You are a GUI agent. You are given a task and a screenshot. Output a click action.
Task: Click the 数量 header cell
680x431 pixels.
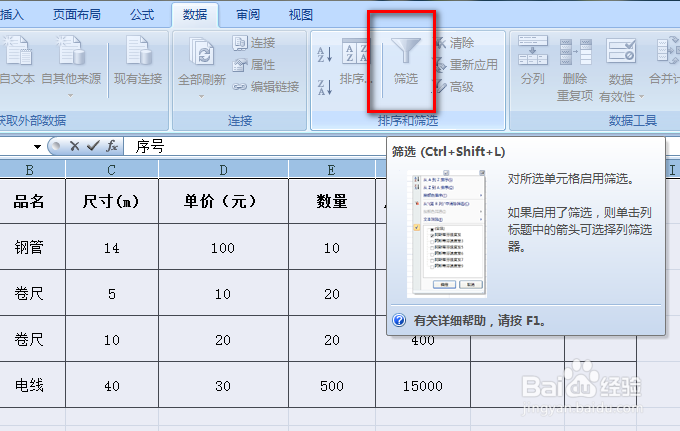click(x=332, y=201)
